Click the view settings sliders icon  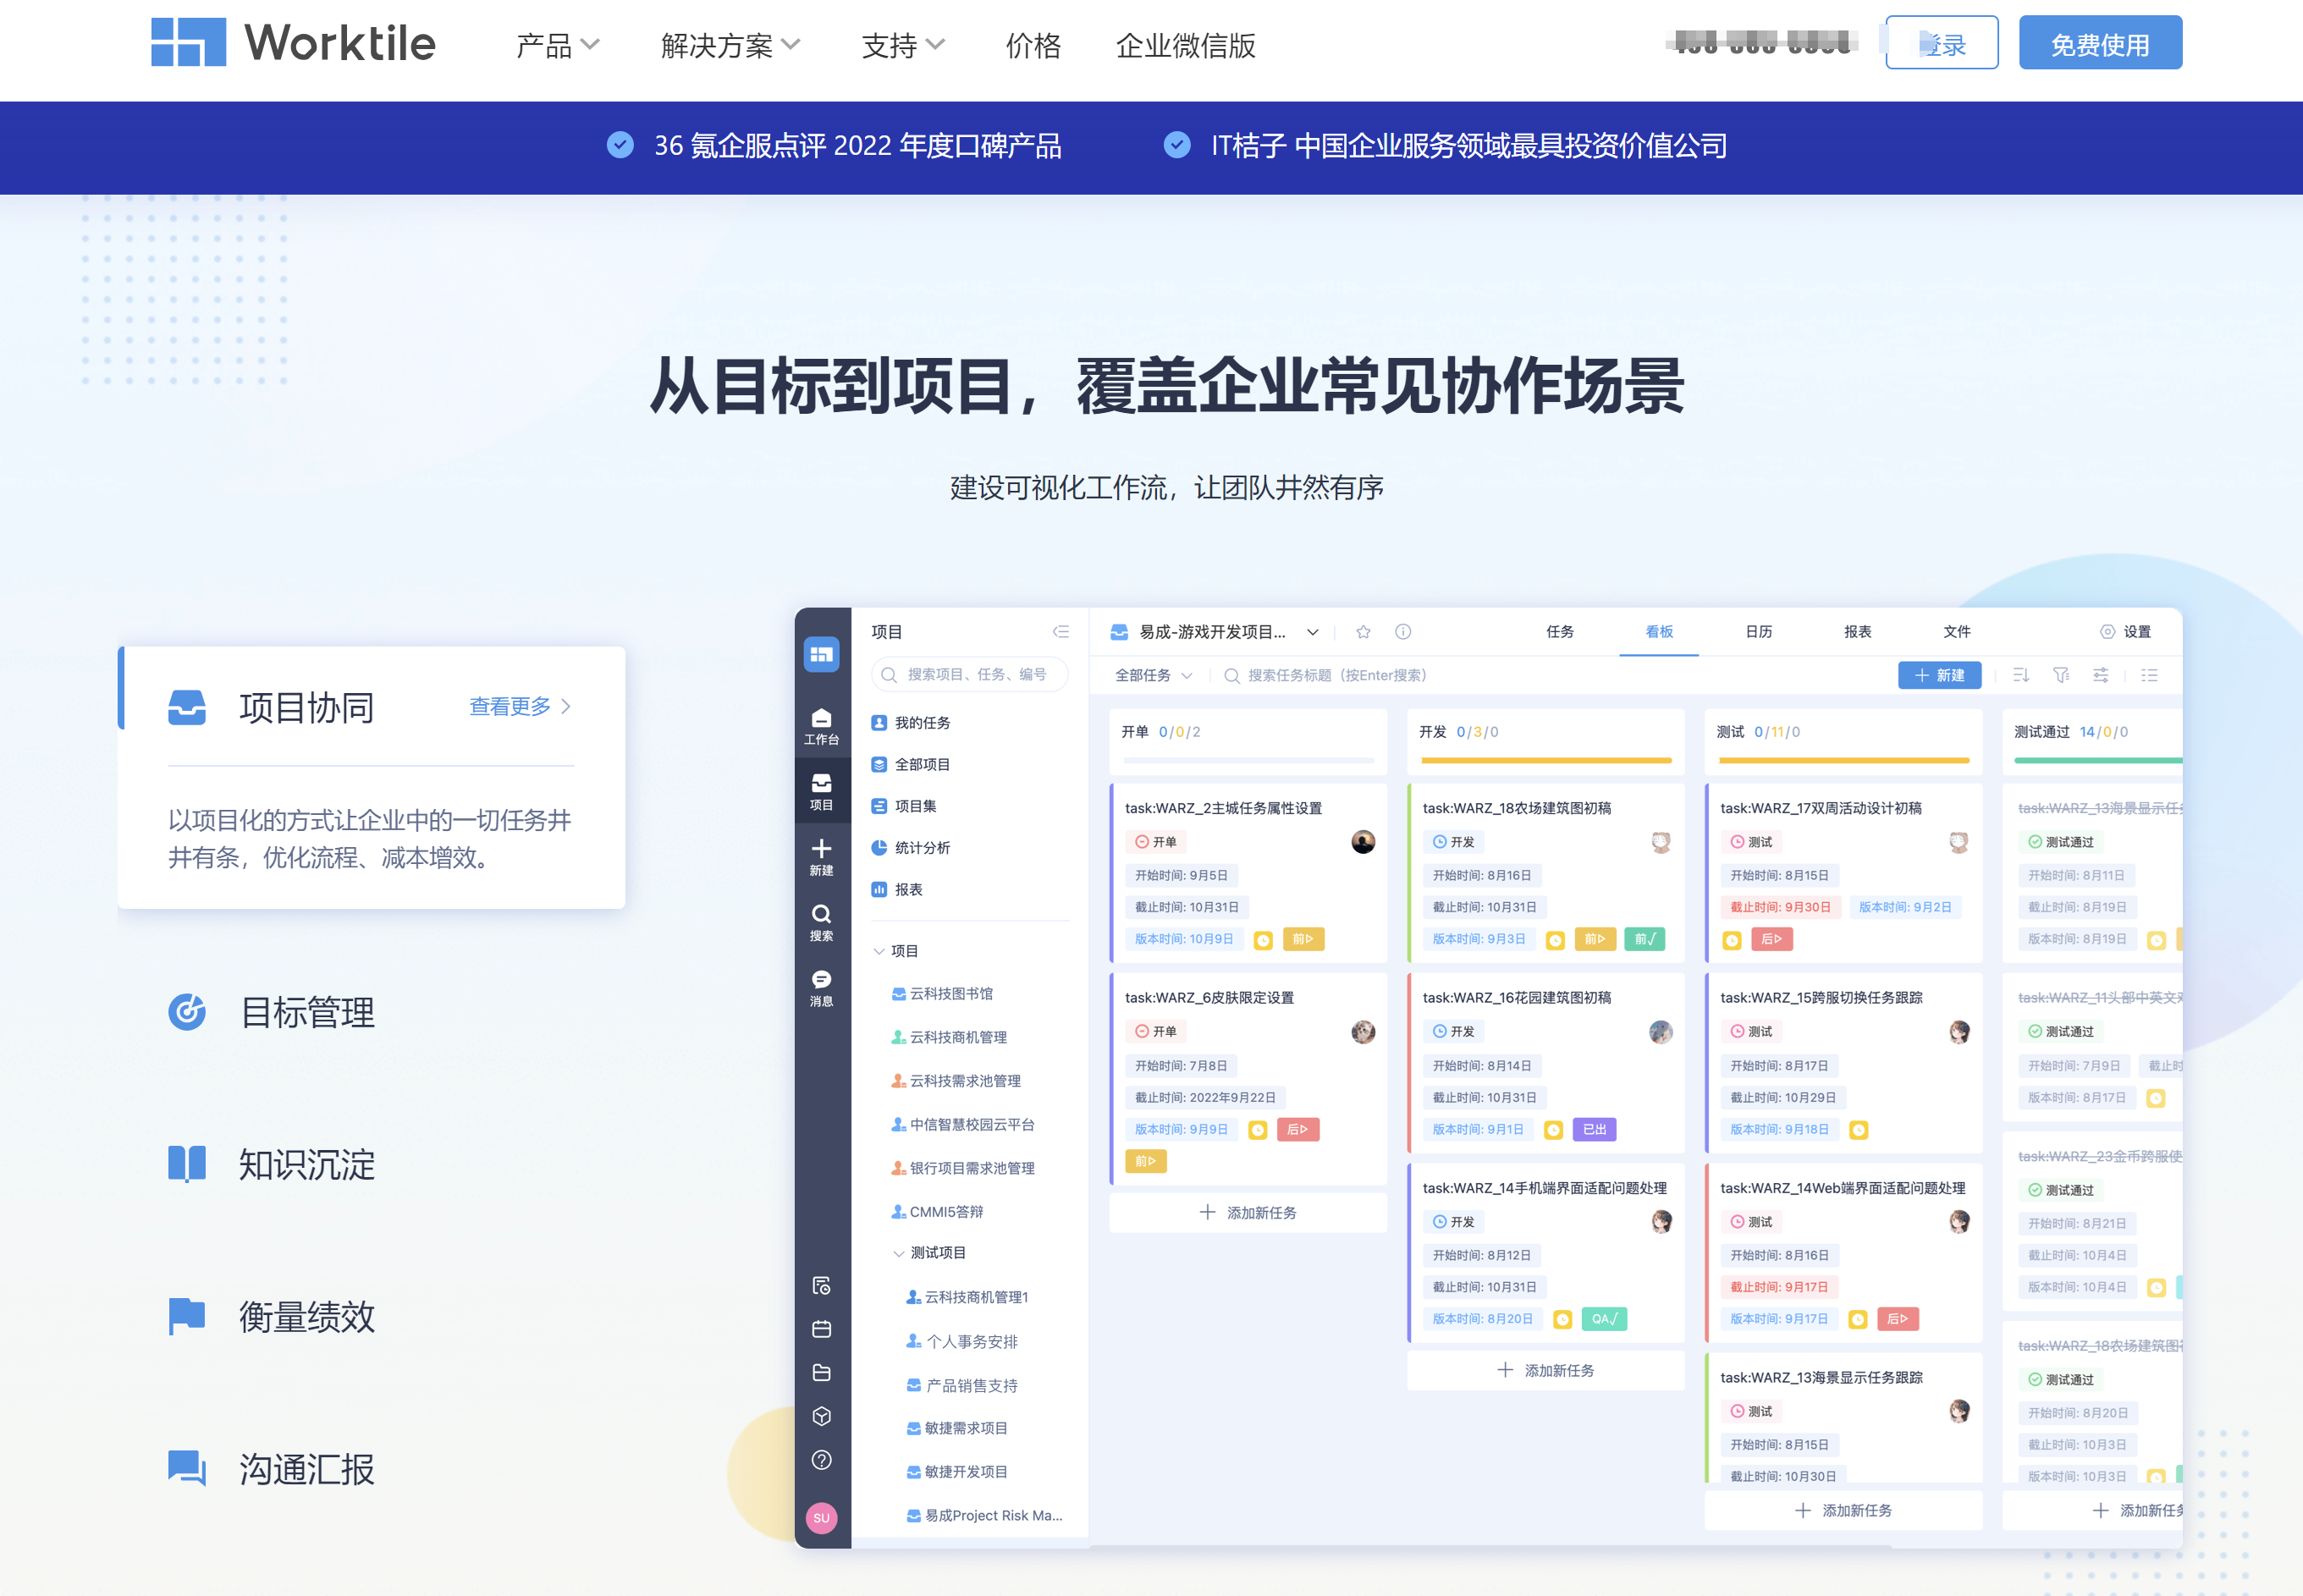2101,675
